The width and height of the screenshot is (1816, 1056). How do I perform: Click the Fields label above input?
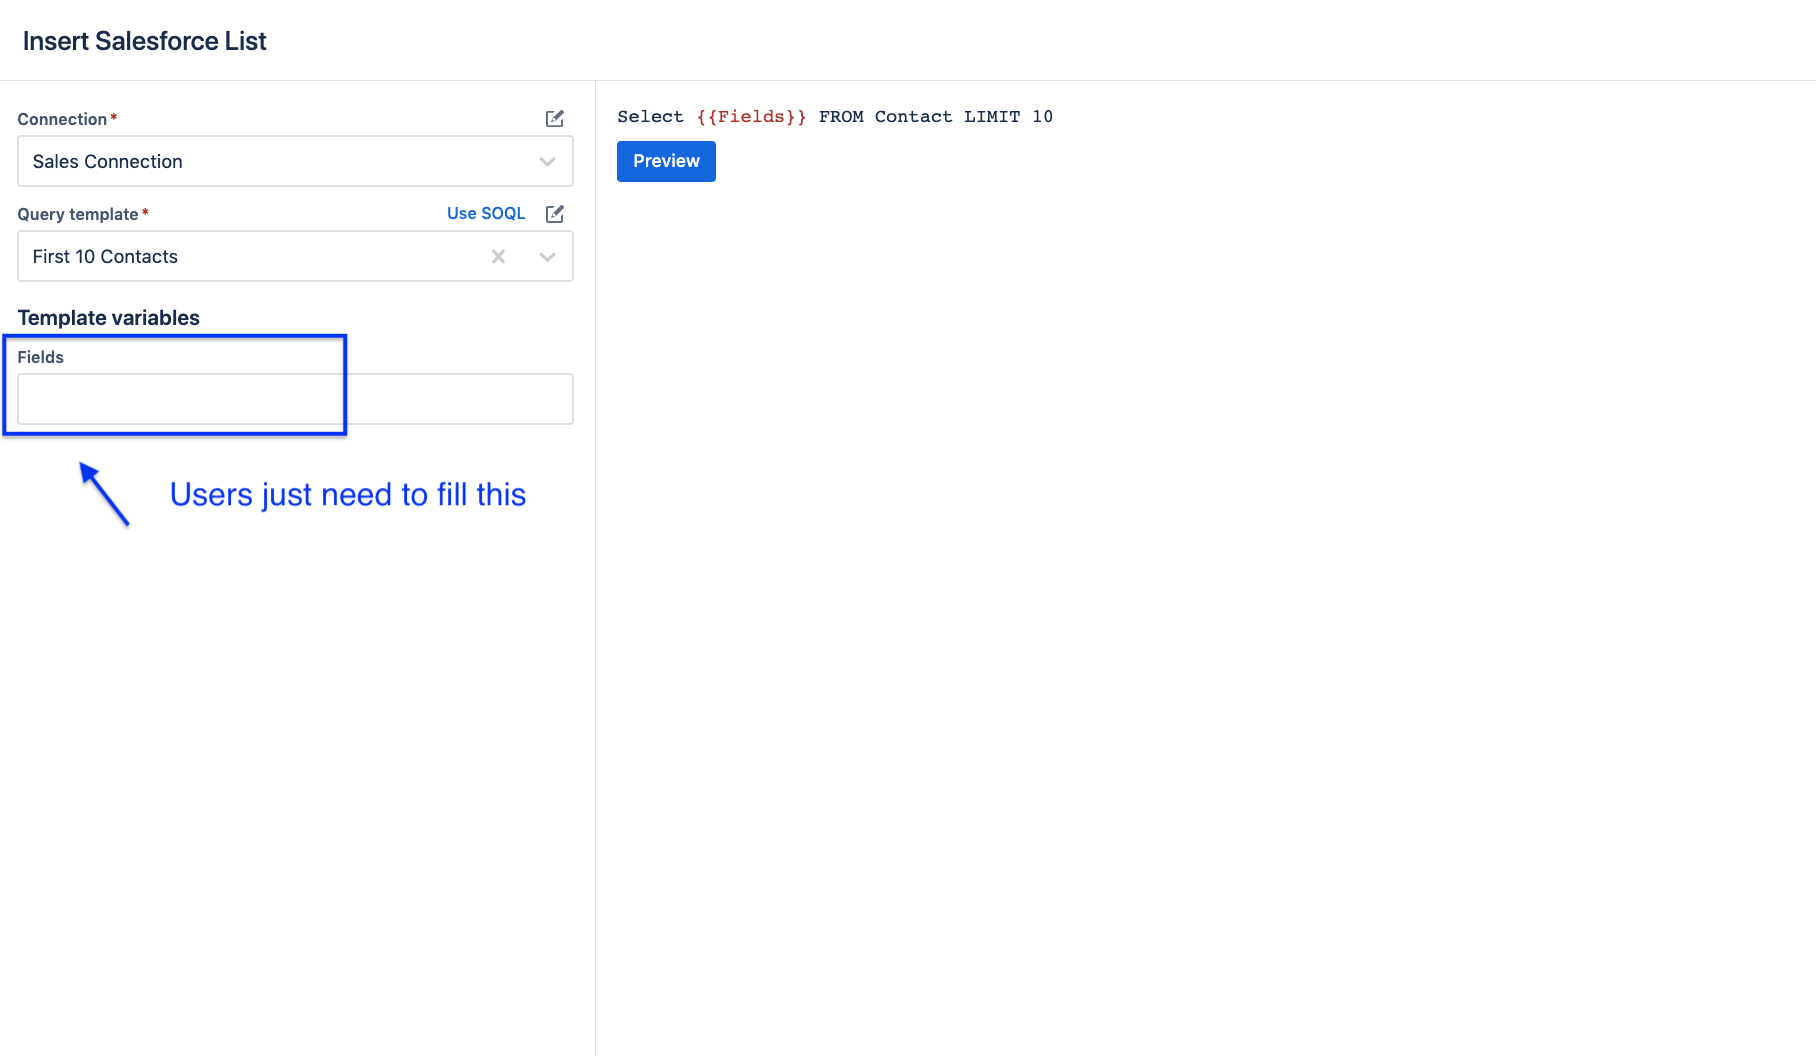pyautogui.click(x=41, y=357)
